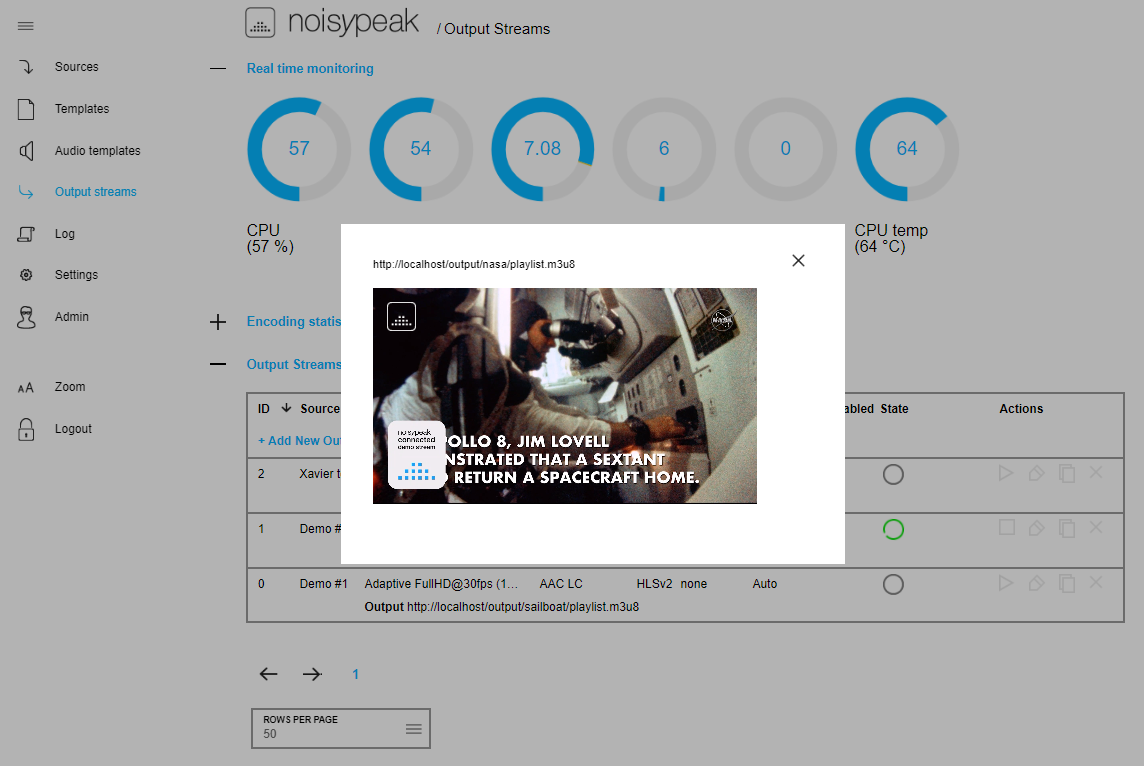Toggle green state circle for stream ID 1
Image resolution: width=1144 pixels, height=766 pixels.
pyautogui.click(x=893, y=529)
